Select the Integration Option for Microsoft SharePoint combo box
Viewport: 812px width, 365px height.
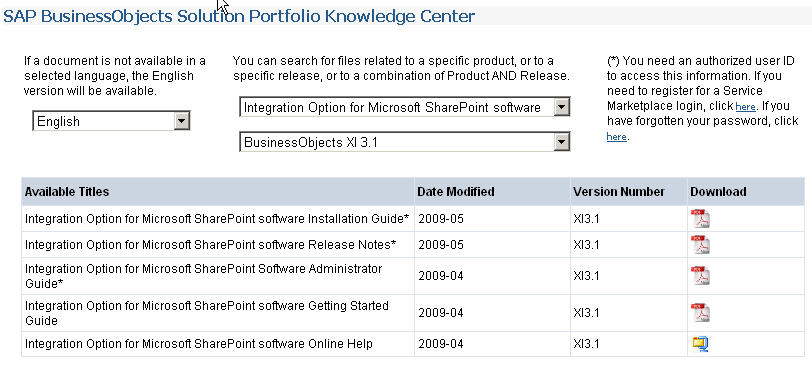[x=404, y=107]
